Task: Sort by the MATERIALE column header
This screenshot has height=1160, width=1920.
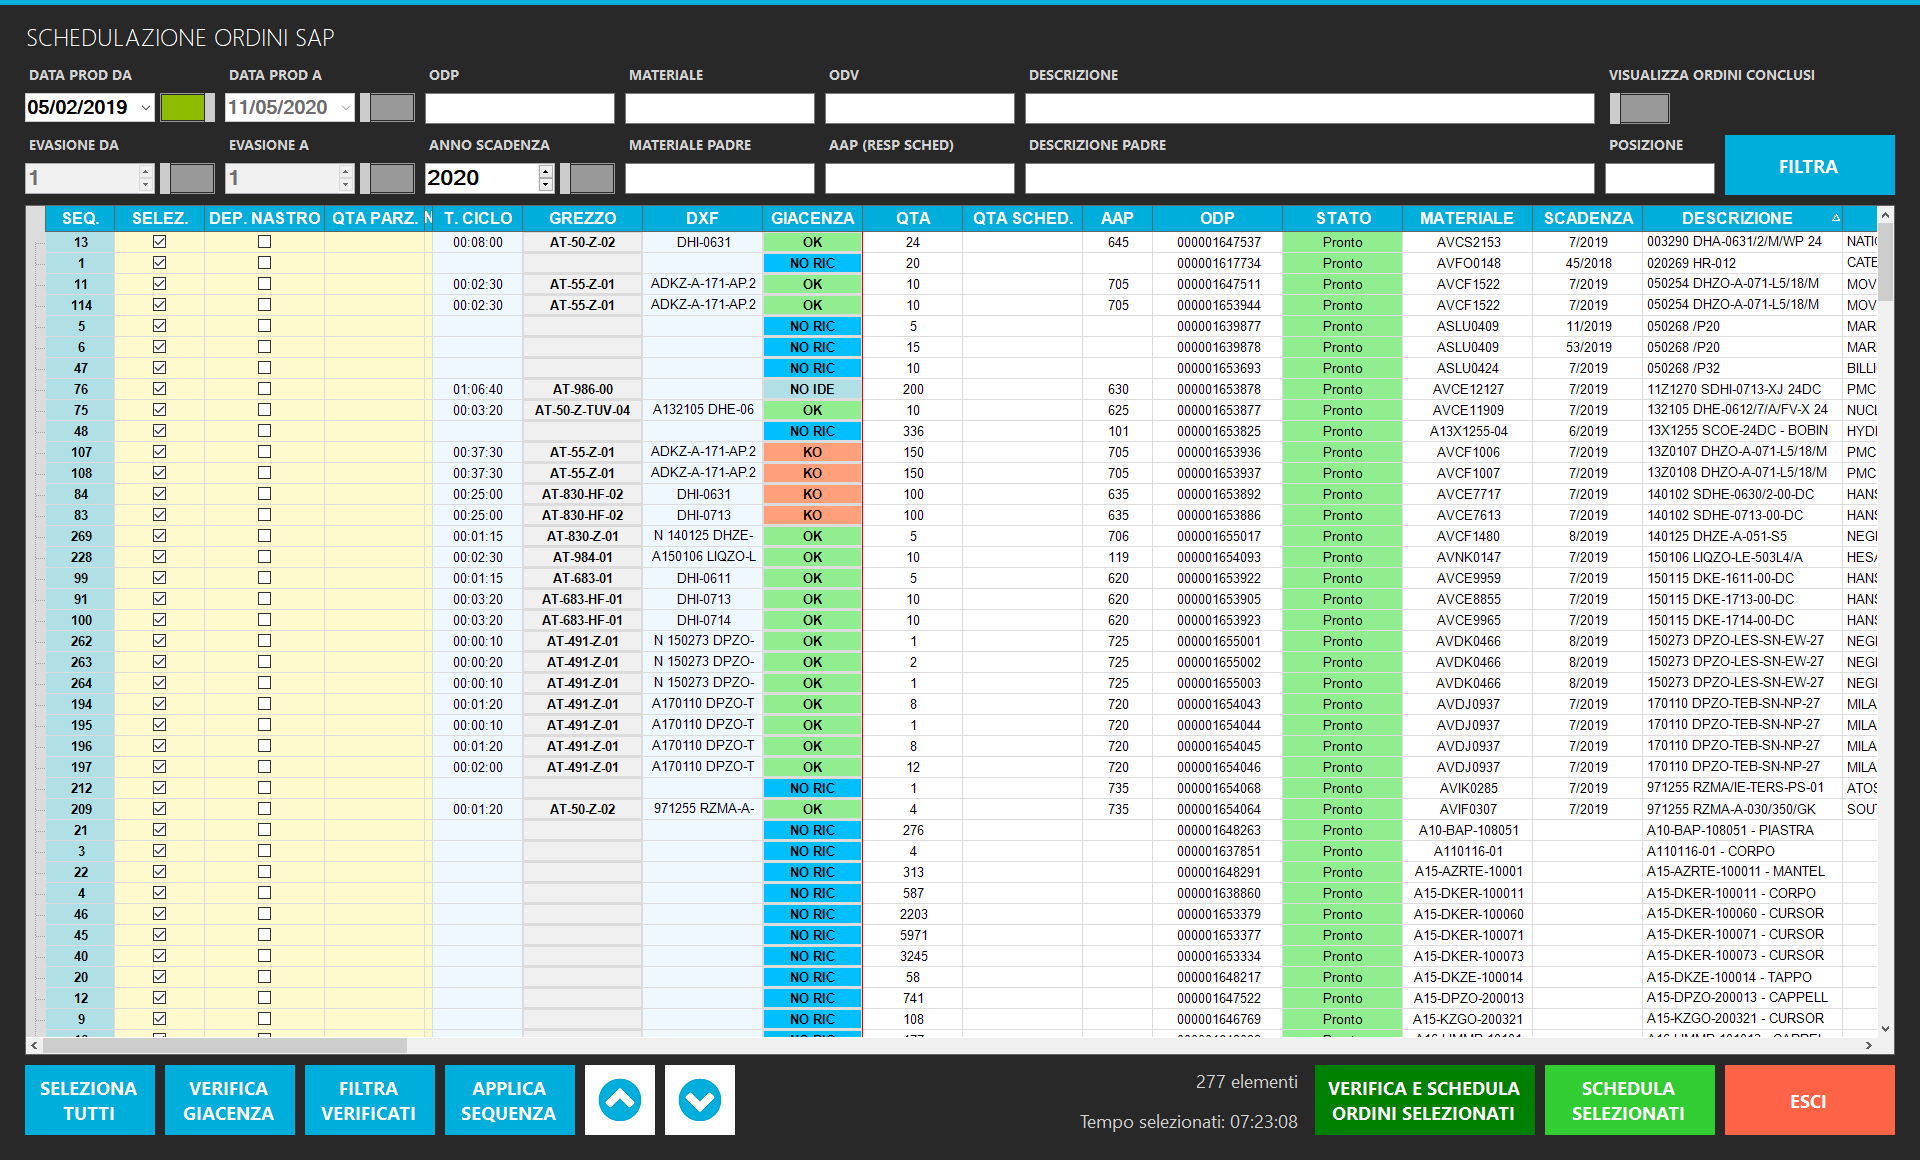Action: (x=1467, y=218)
